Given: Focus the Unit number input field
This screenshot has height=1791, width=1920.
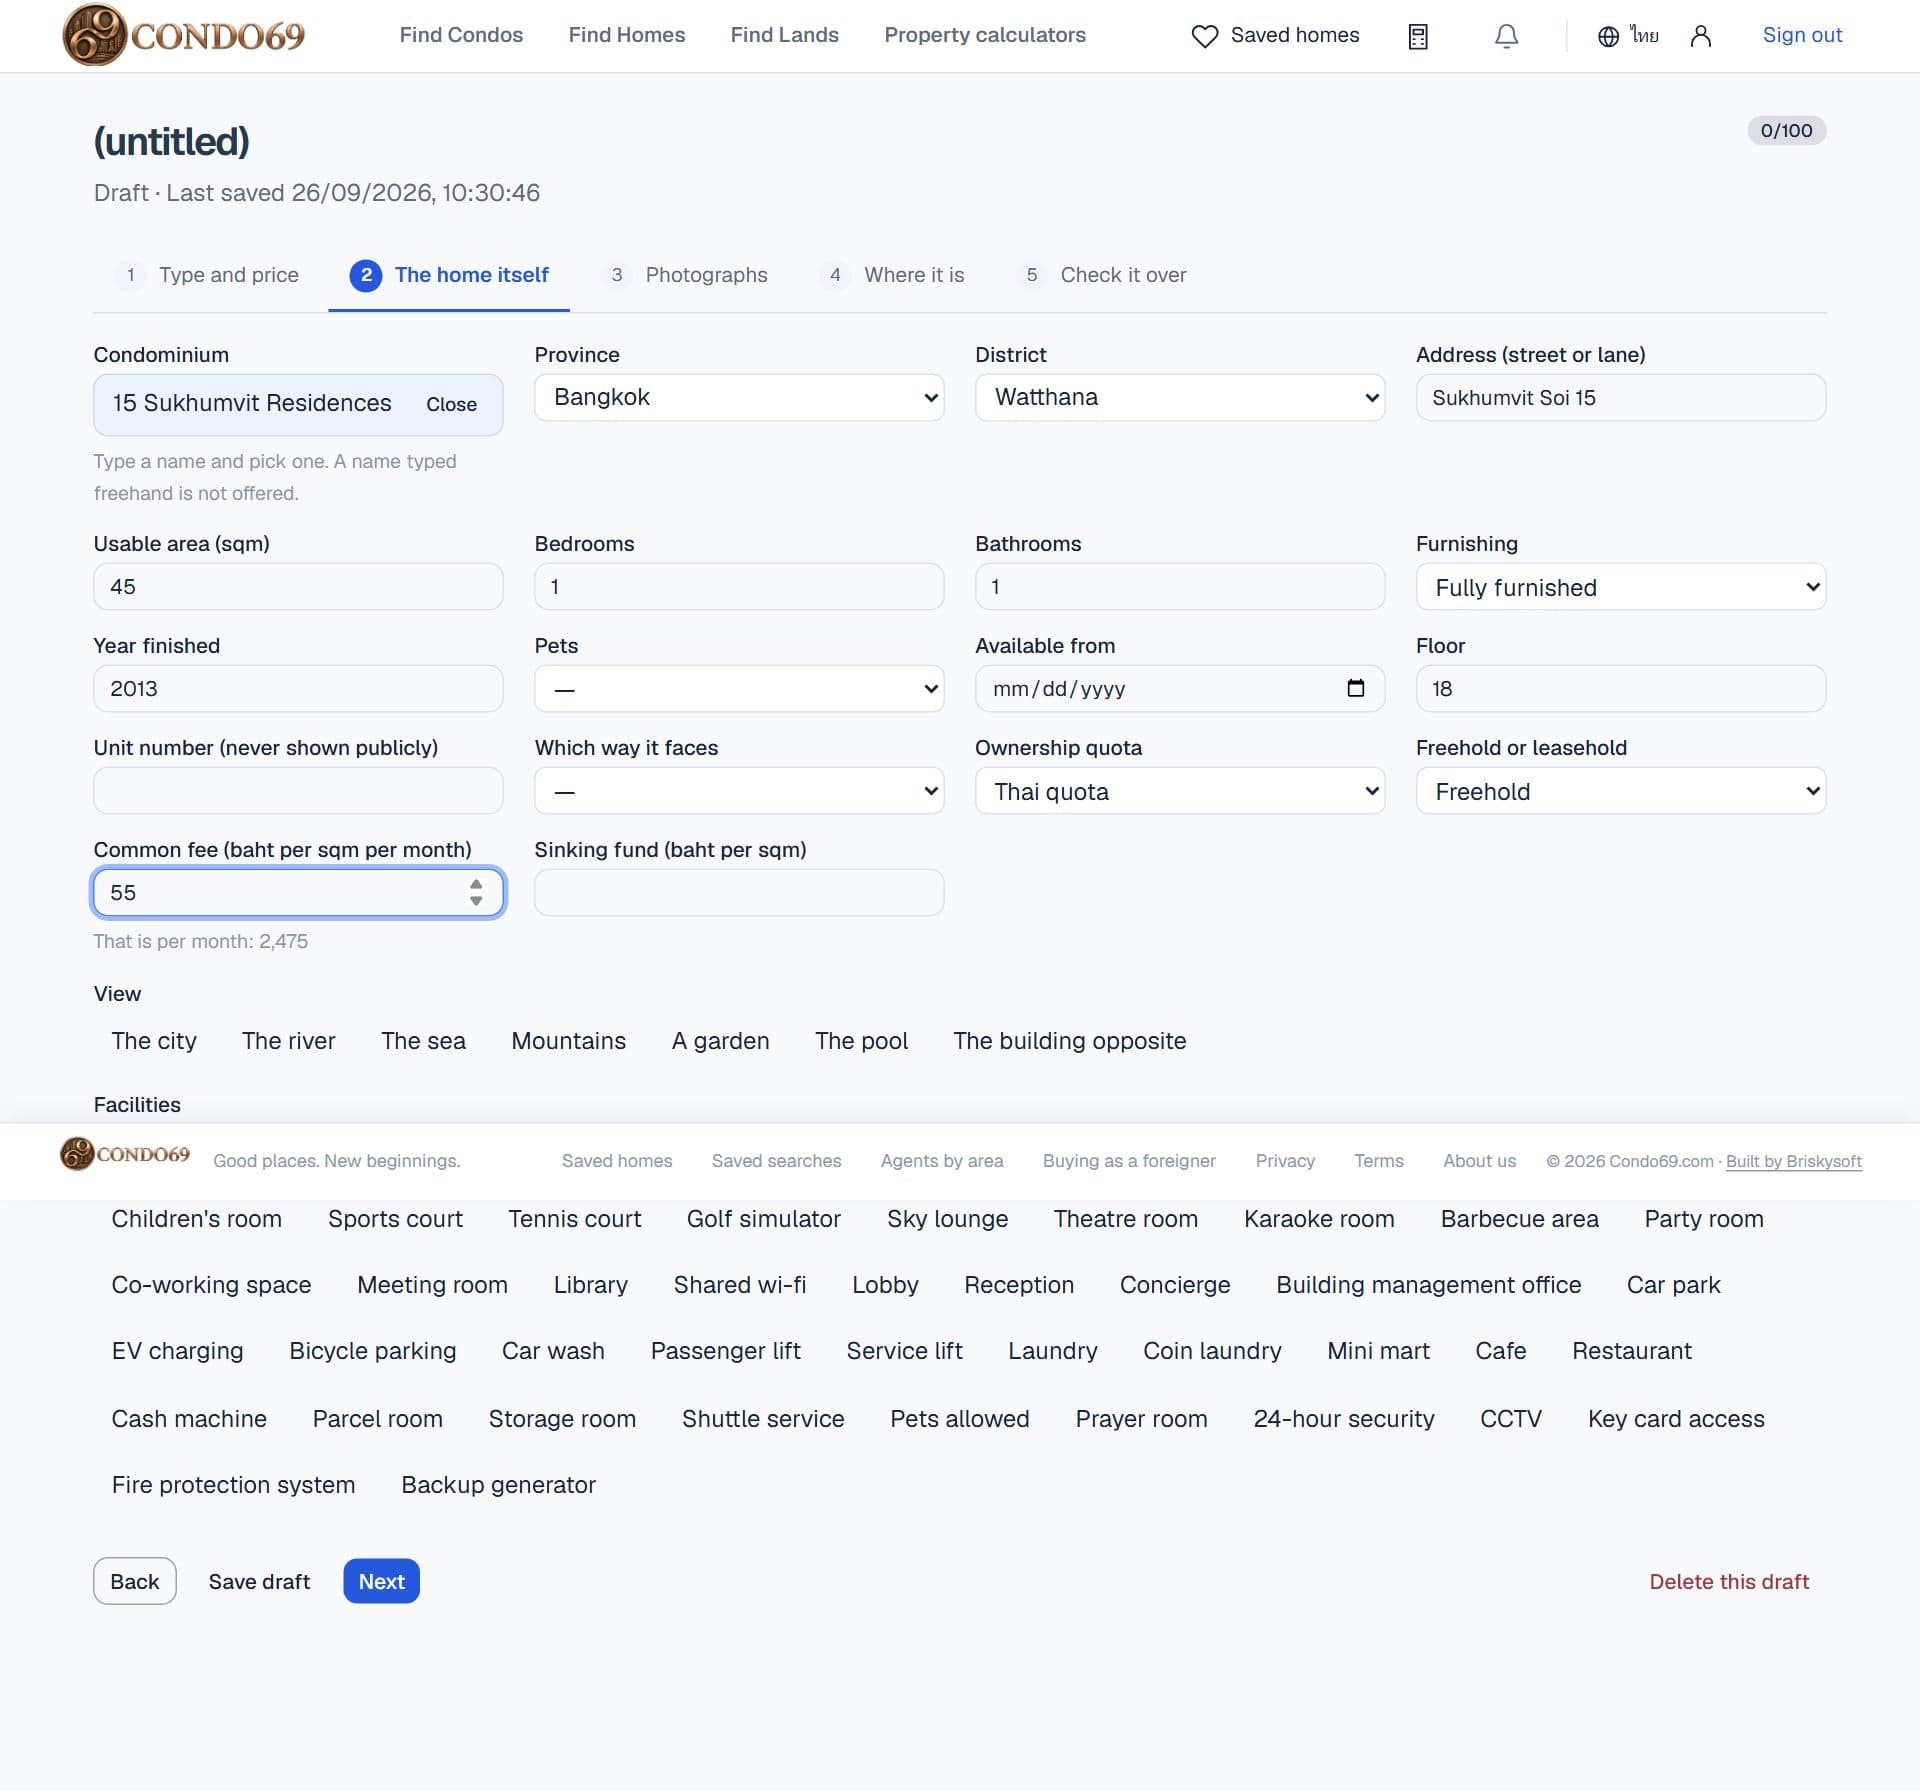Looking at the screenshot, I should (x=298, y=790).
